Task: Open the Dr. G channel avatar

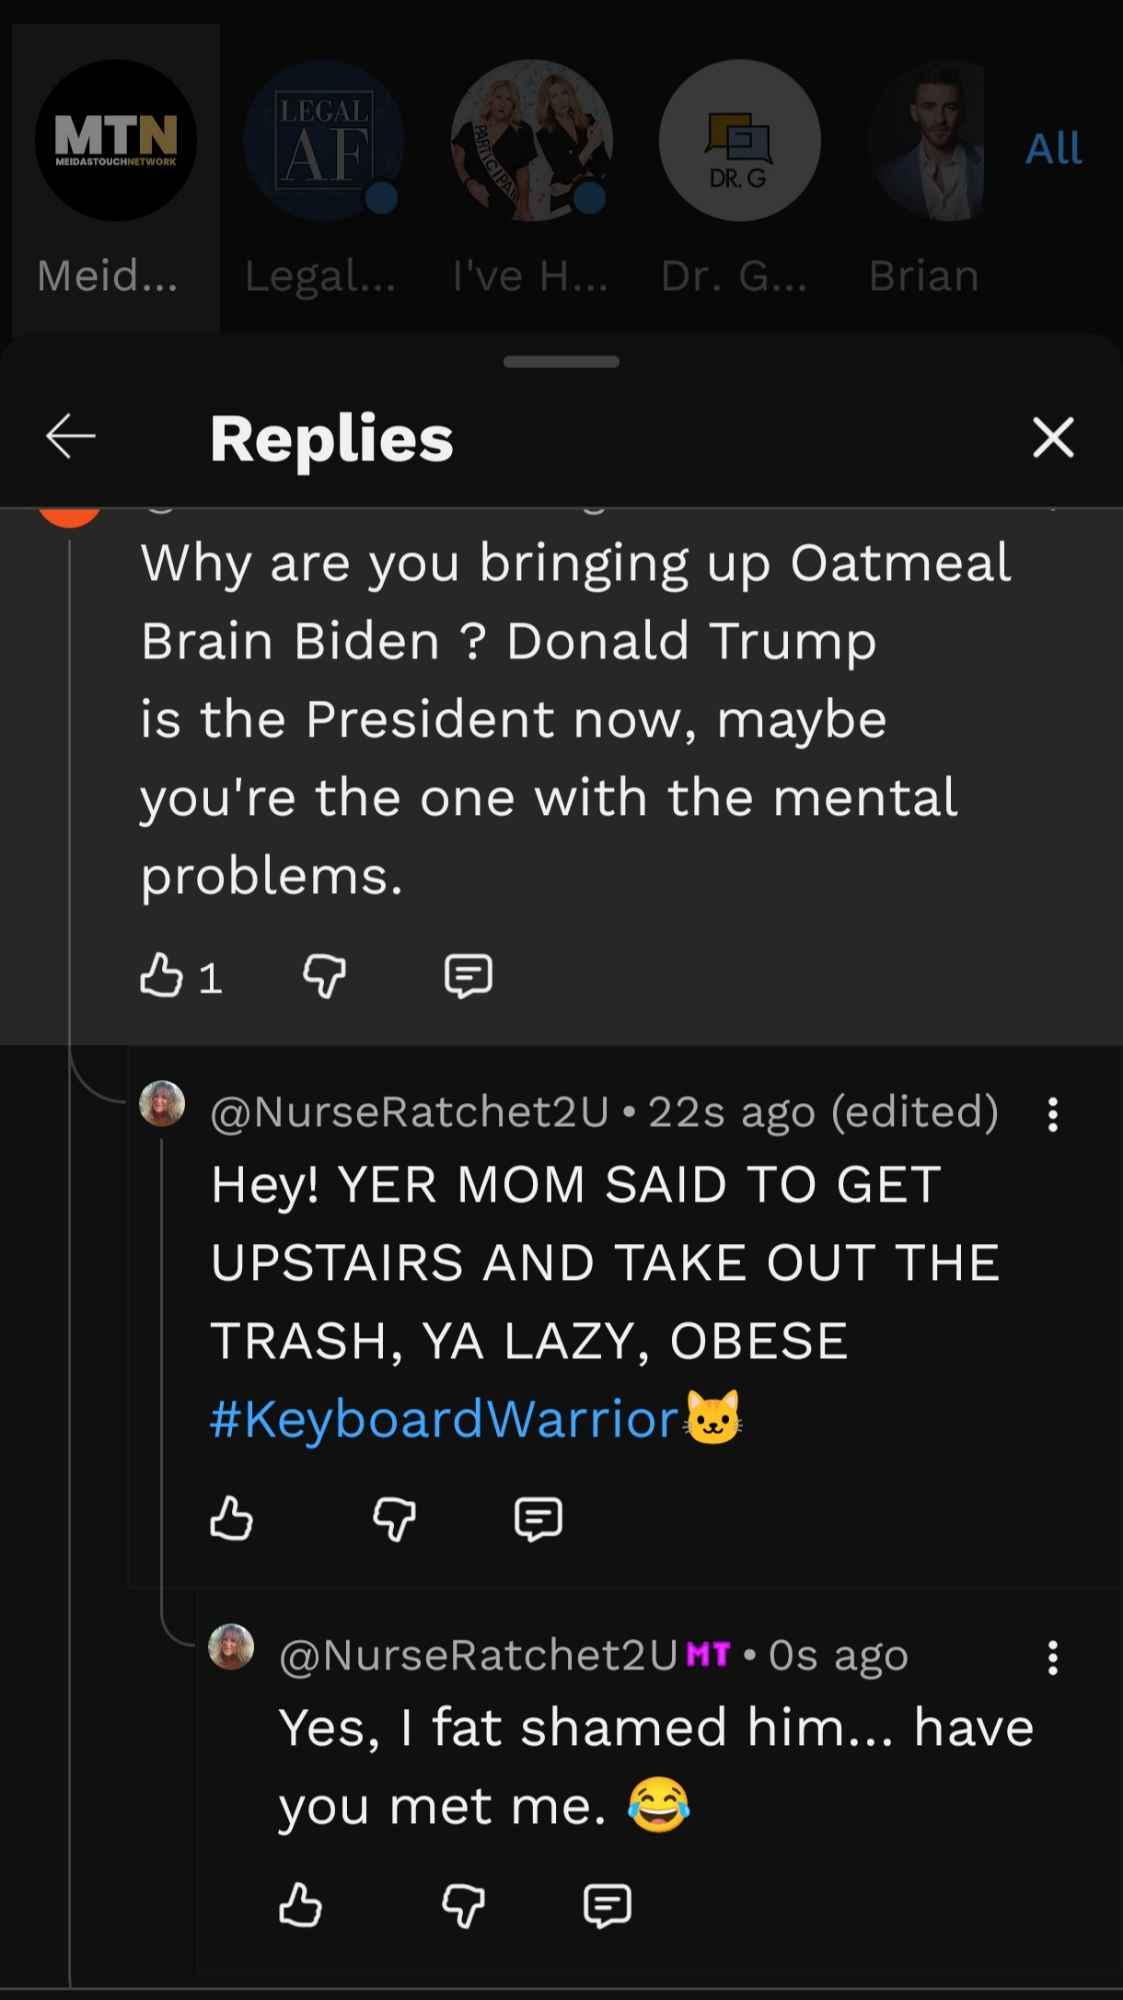Action: 739,140
